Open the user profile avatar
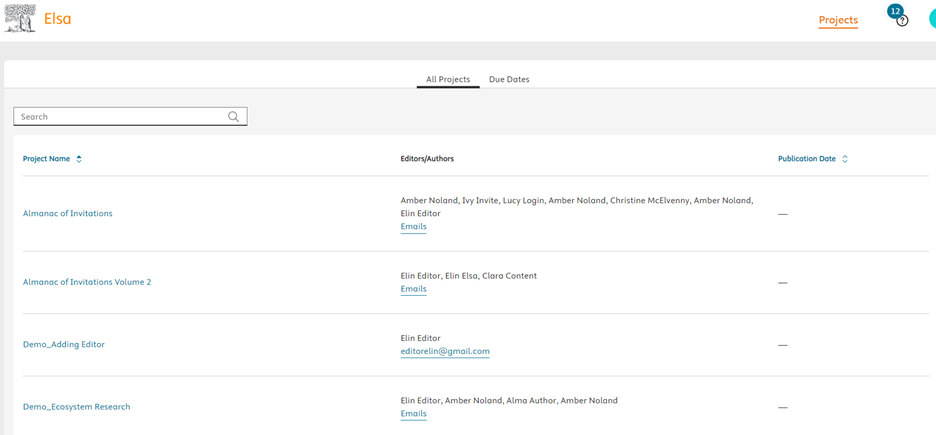 tap(931, 19)
